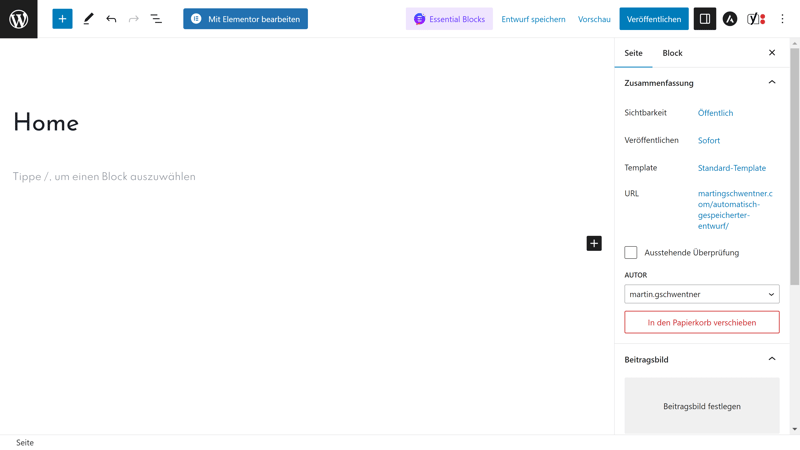Image resolution: width=800 pixels, height=450 pixels.
Task: Open the Standard-Template link
Action: point(732,168)
